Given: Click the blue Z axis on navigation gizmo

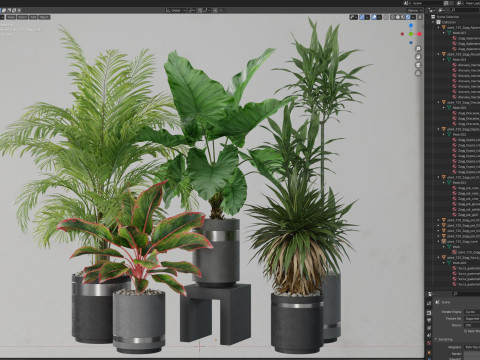Looking at the screenshot, I should (411, 25).
